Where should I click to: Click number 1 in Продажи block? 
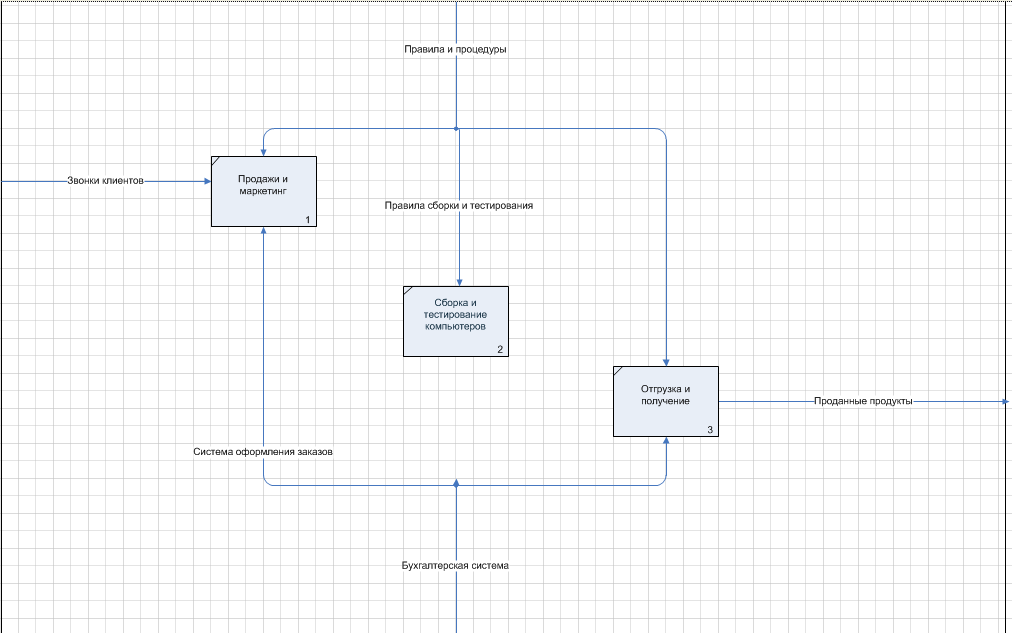point(307,219)
